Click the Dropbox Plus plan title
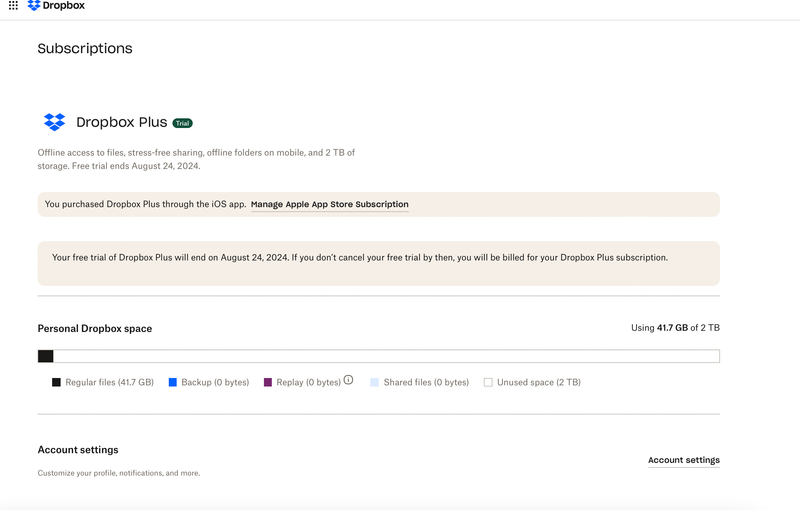 (121, 123)
